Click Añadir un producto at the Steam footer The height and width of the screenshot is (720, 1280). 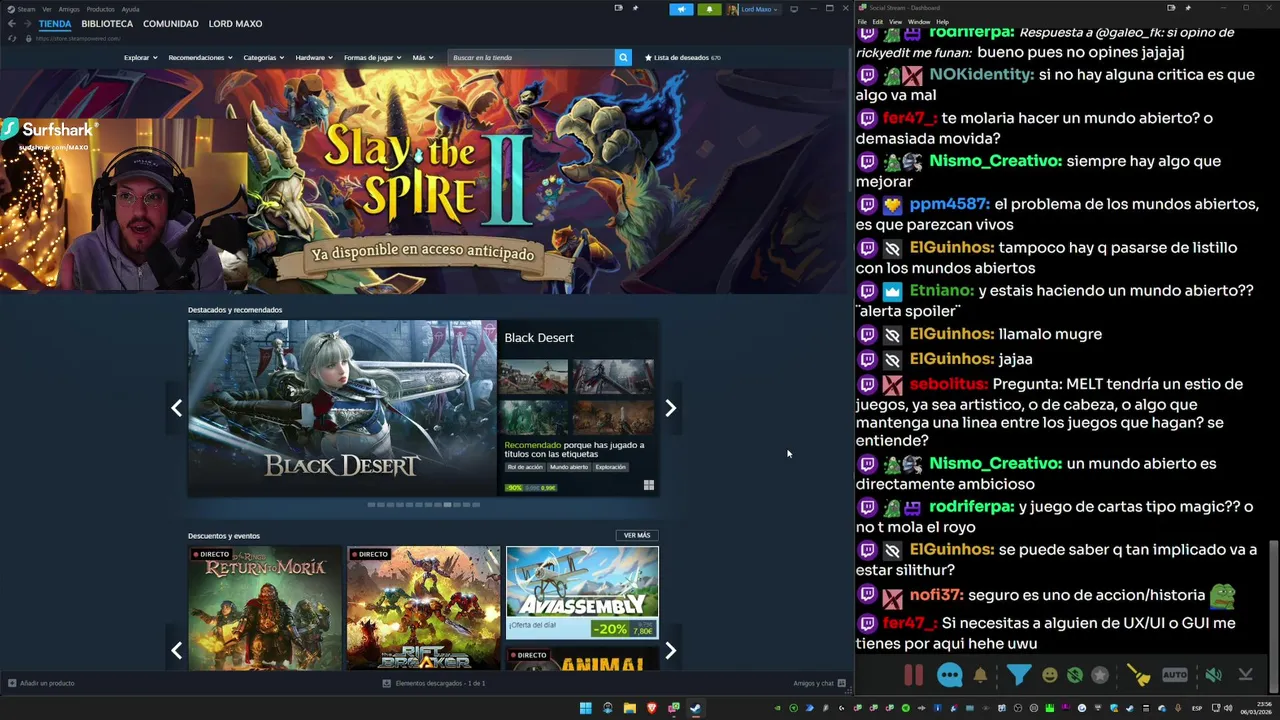pyautogui.click(x=41, y=683)
